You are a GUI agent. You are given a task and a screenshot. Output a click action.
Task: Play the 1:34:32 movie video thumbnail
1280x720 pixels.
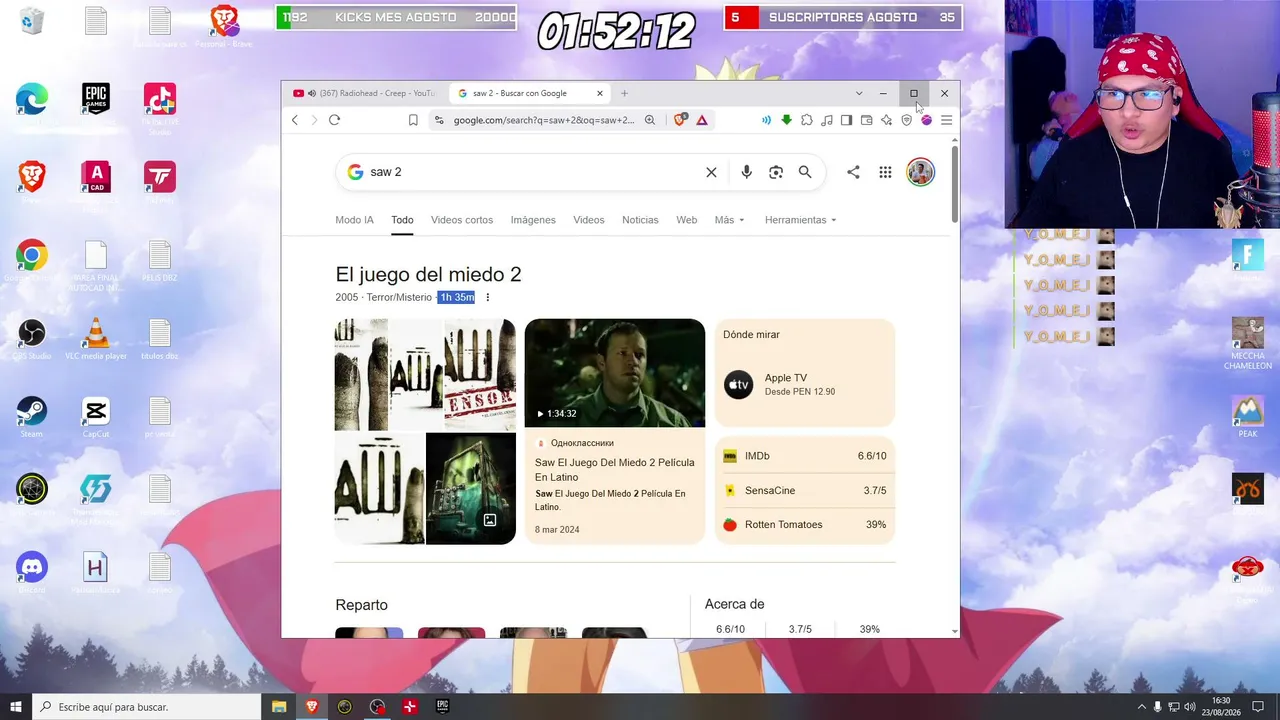(615, 373)
